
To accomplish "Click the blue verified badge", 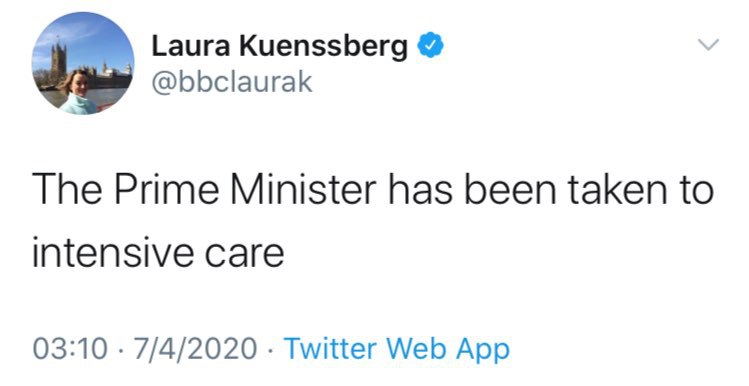I will [431, 46].
